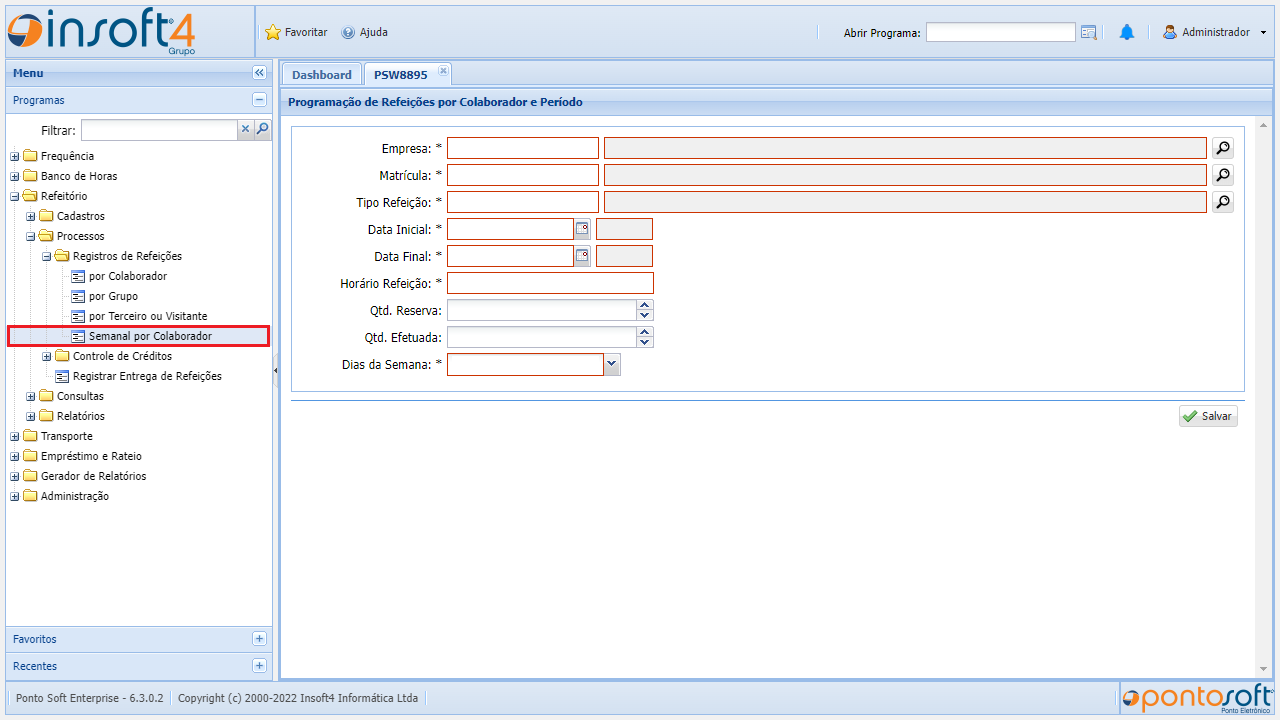The width and height of the screenshot is (1280, 720).
Task: Click the Salvar button
Action: click(x=1208, y=417)
